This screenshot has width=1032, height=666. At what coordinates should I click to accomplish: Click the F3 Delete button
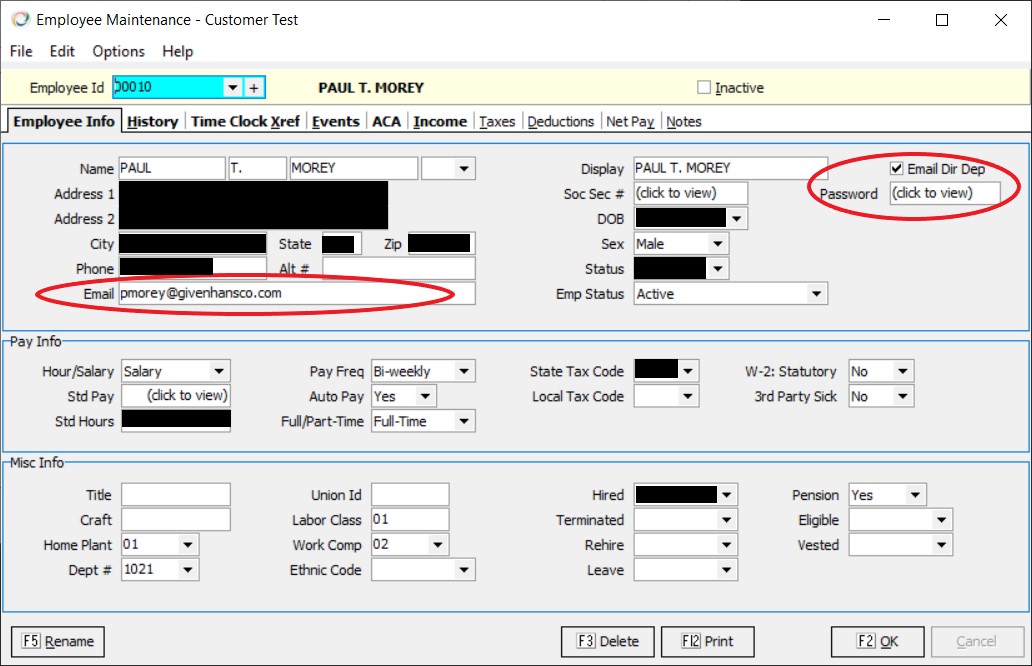tap(608, 641)
